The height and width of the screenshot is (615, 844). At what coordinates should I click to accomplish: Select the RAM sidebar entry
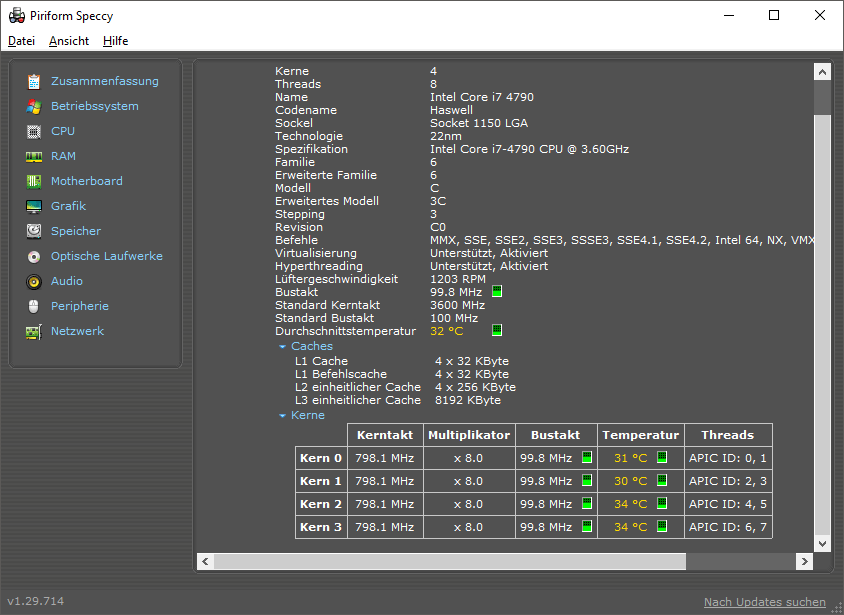tap(64, 157)
